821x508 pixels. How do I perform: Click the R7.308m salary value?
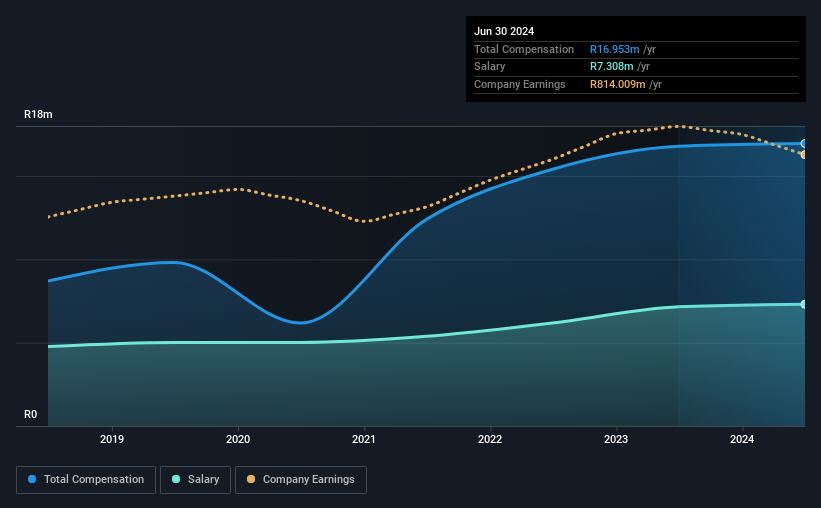[612, 67]
